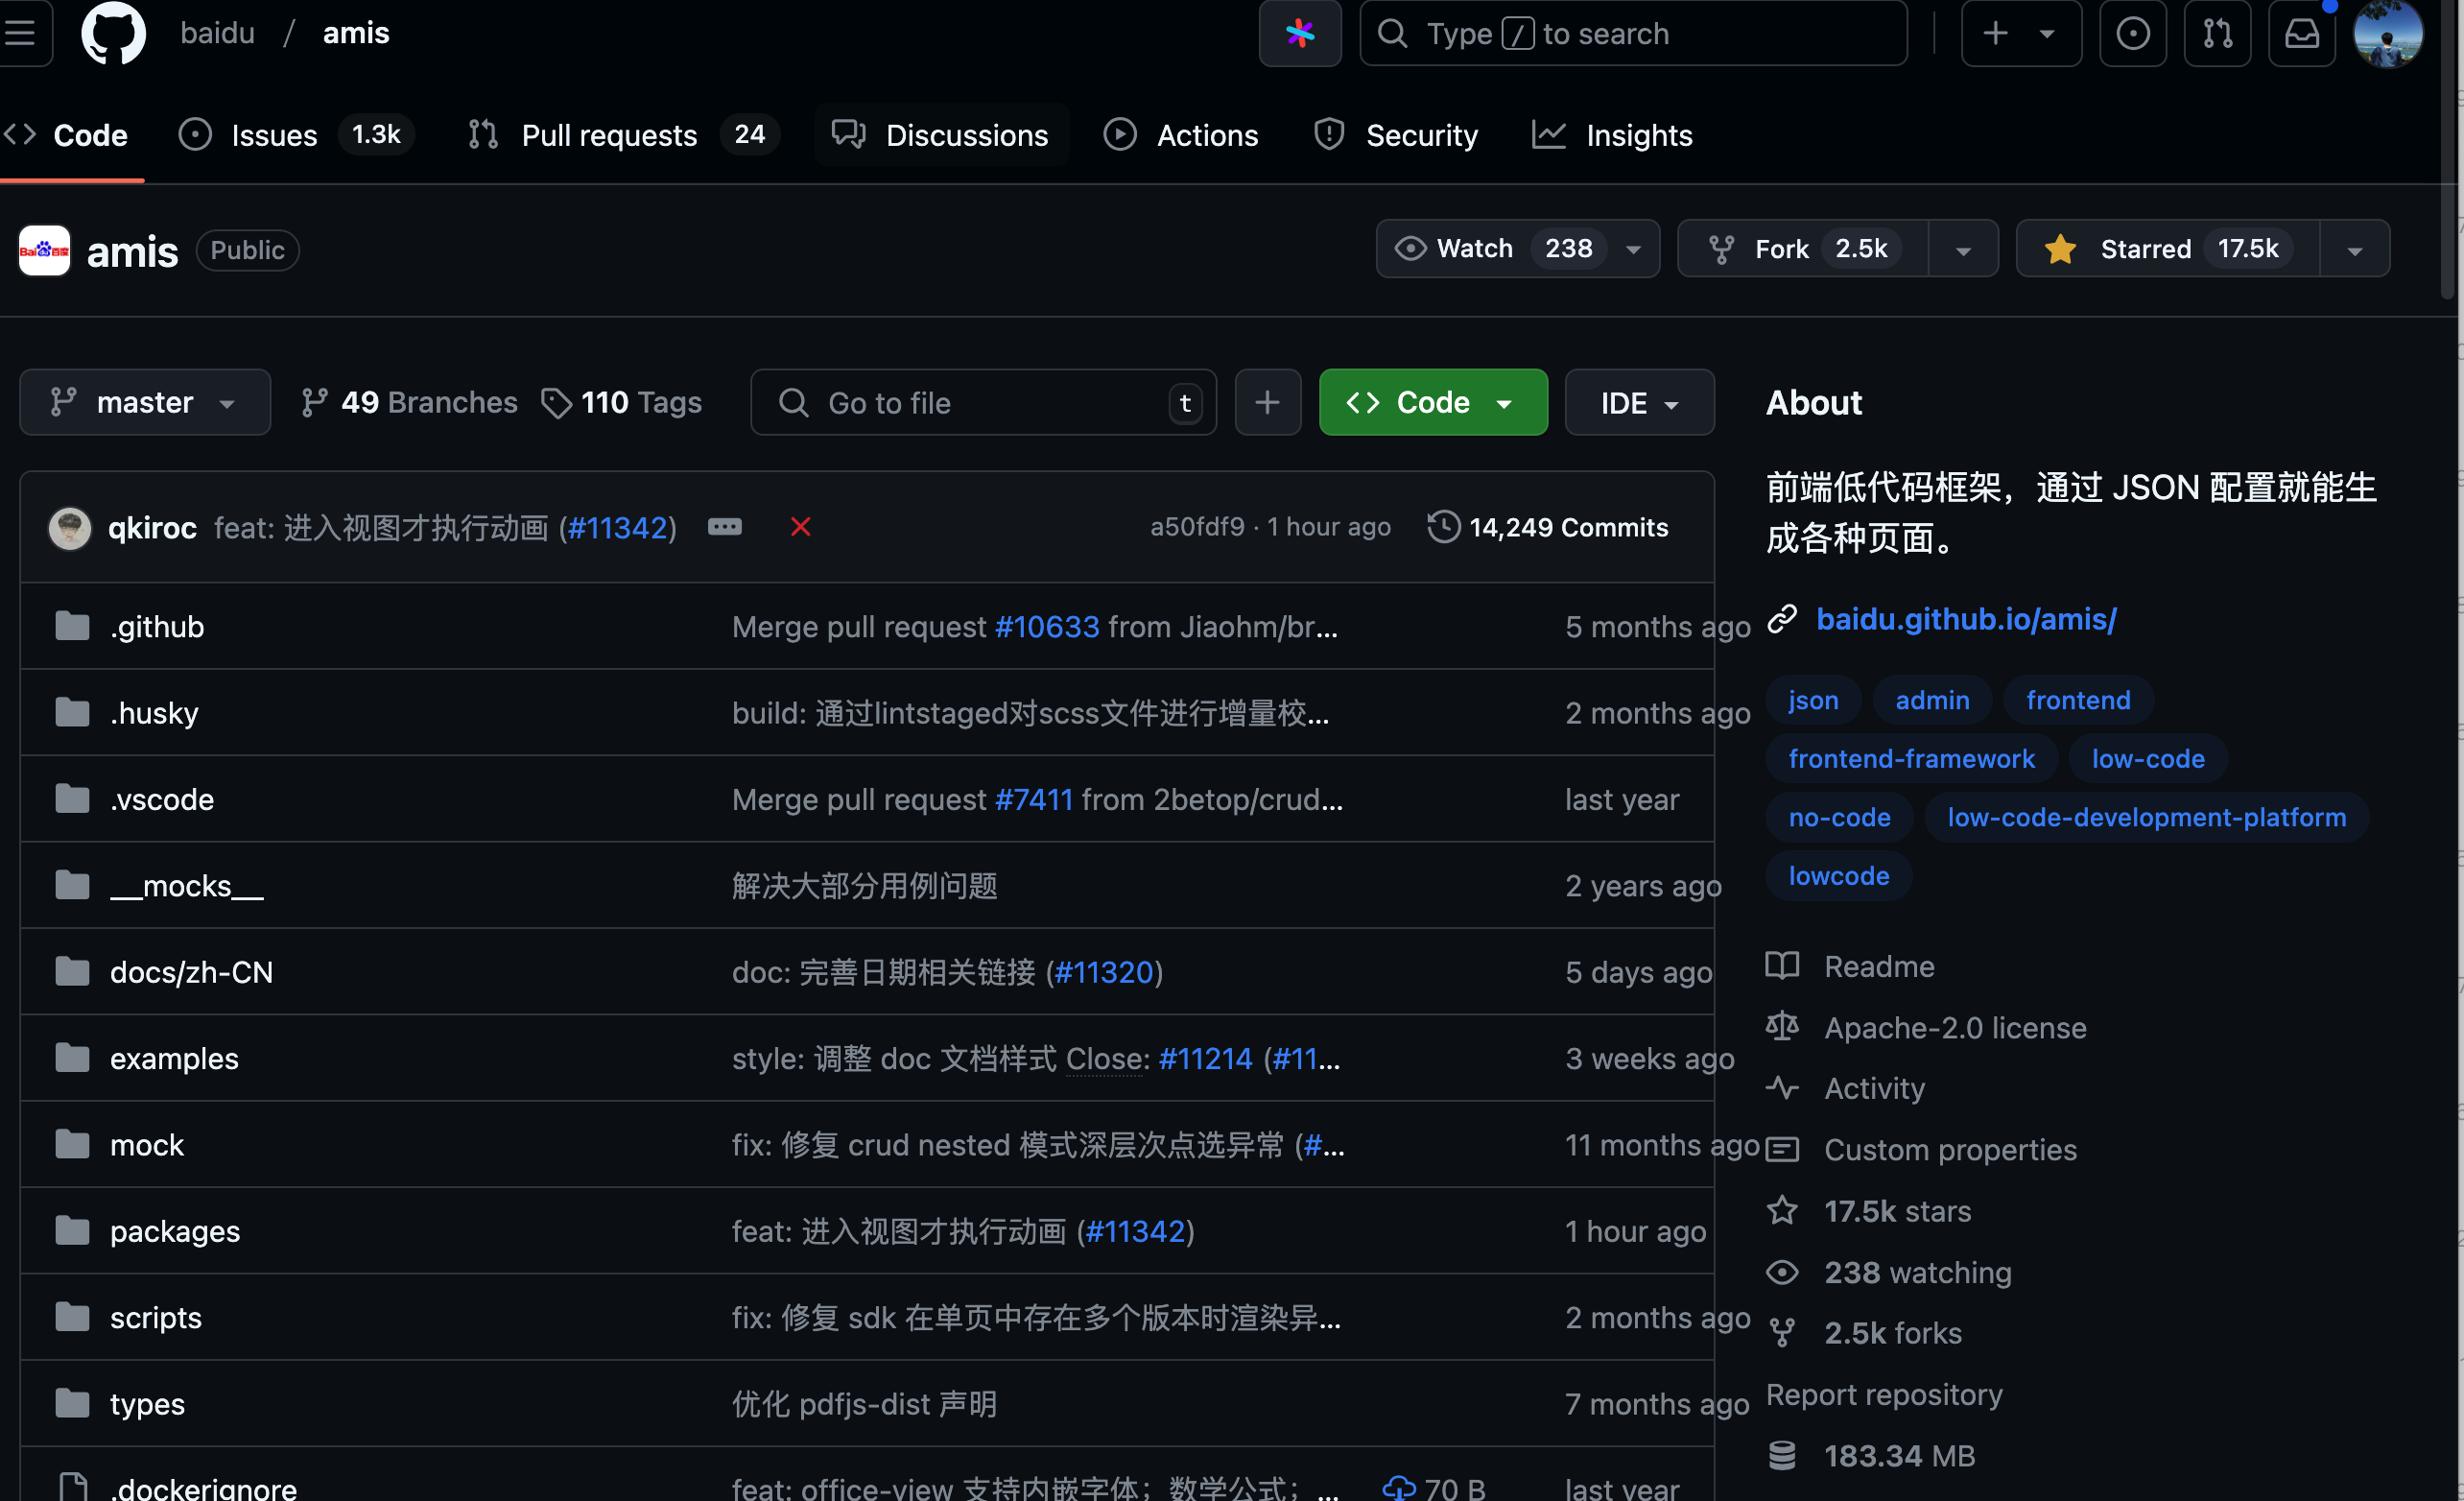Switch to the Discussions tab

(x=941, y=135)
